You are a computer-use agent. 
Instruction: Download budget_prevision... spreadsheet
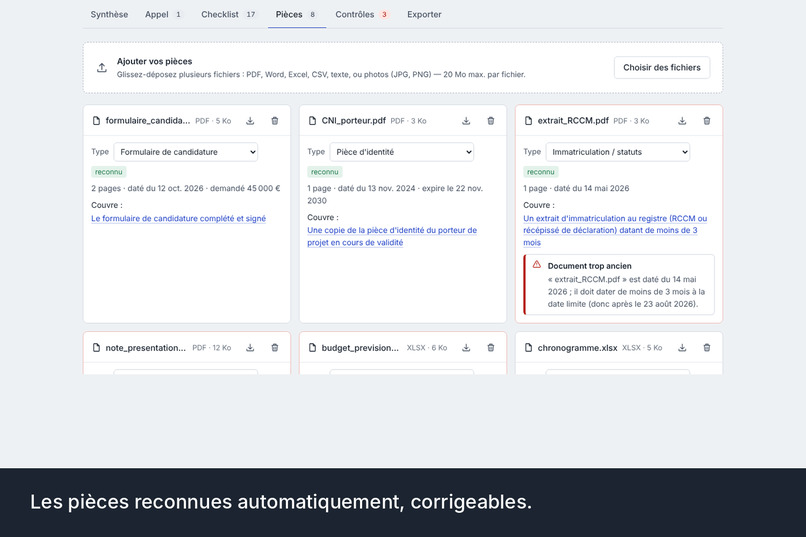466,348
